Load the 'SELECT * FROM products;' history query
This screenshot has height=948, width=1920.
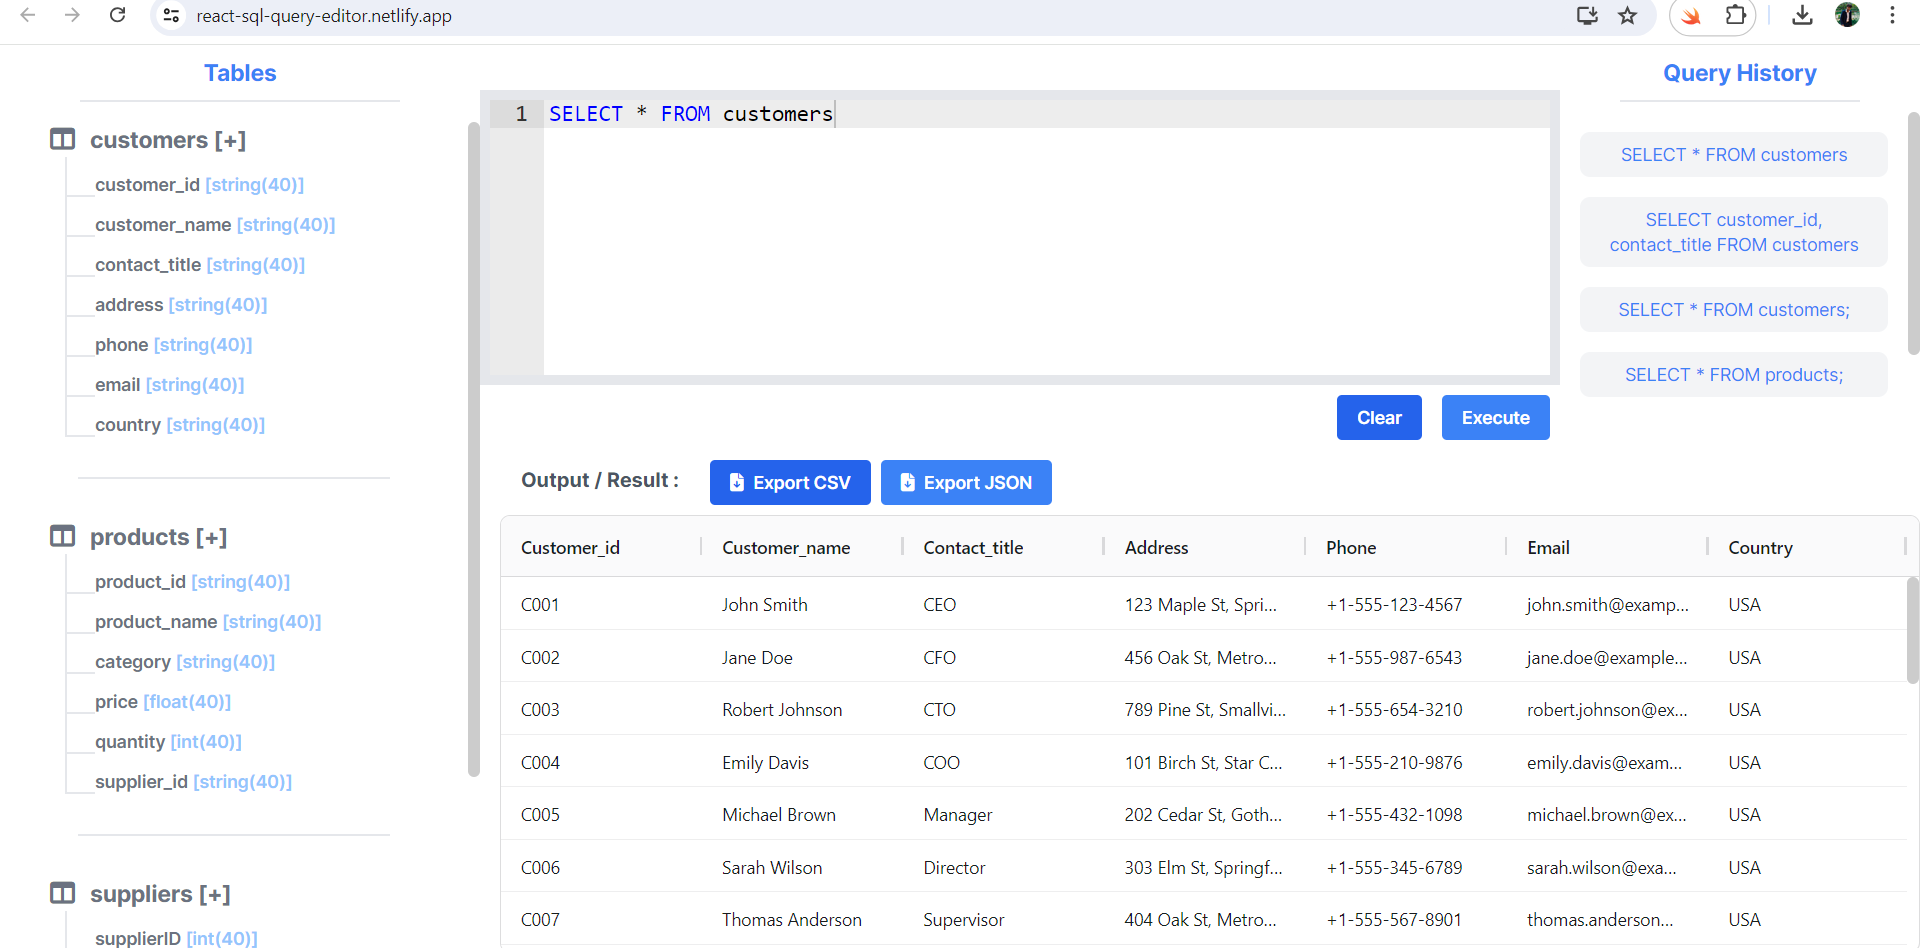coord(1733,375)
